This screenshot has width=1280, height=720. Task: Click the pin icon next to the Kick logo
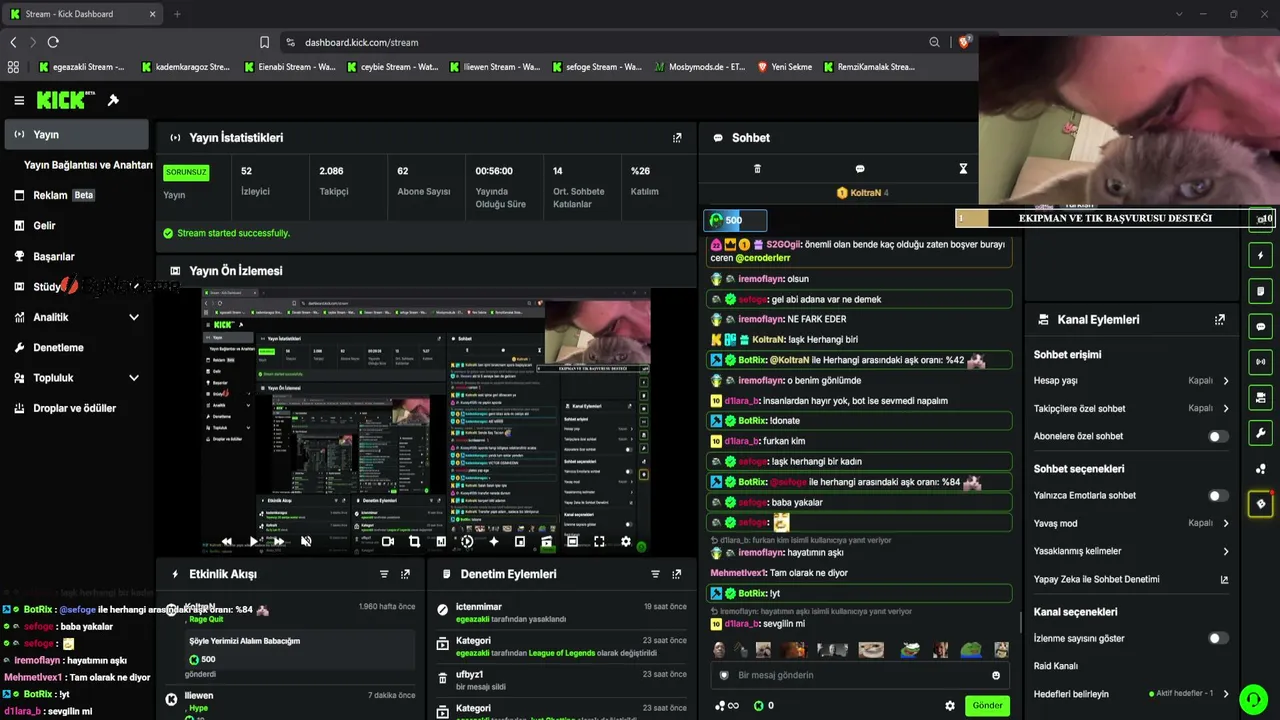click(x=113, y=100)
